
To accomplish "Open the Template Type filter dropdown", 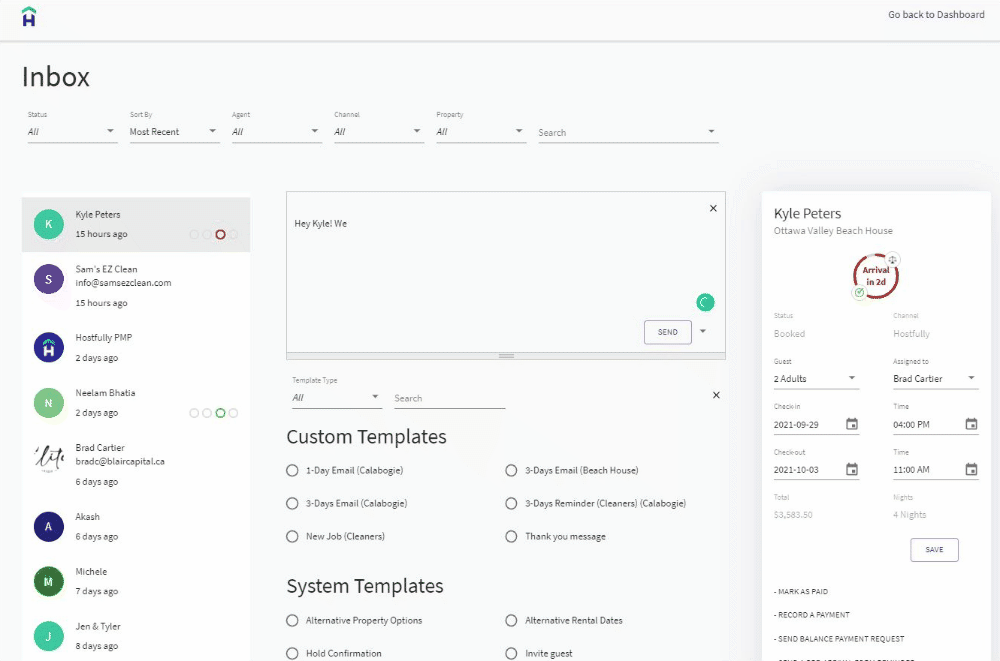I will 337,397.
